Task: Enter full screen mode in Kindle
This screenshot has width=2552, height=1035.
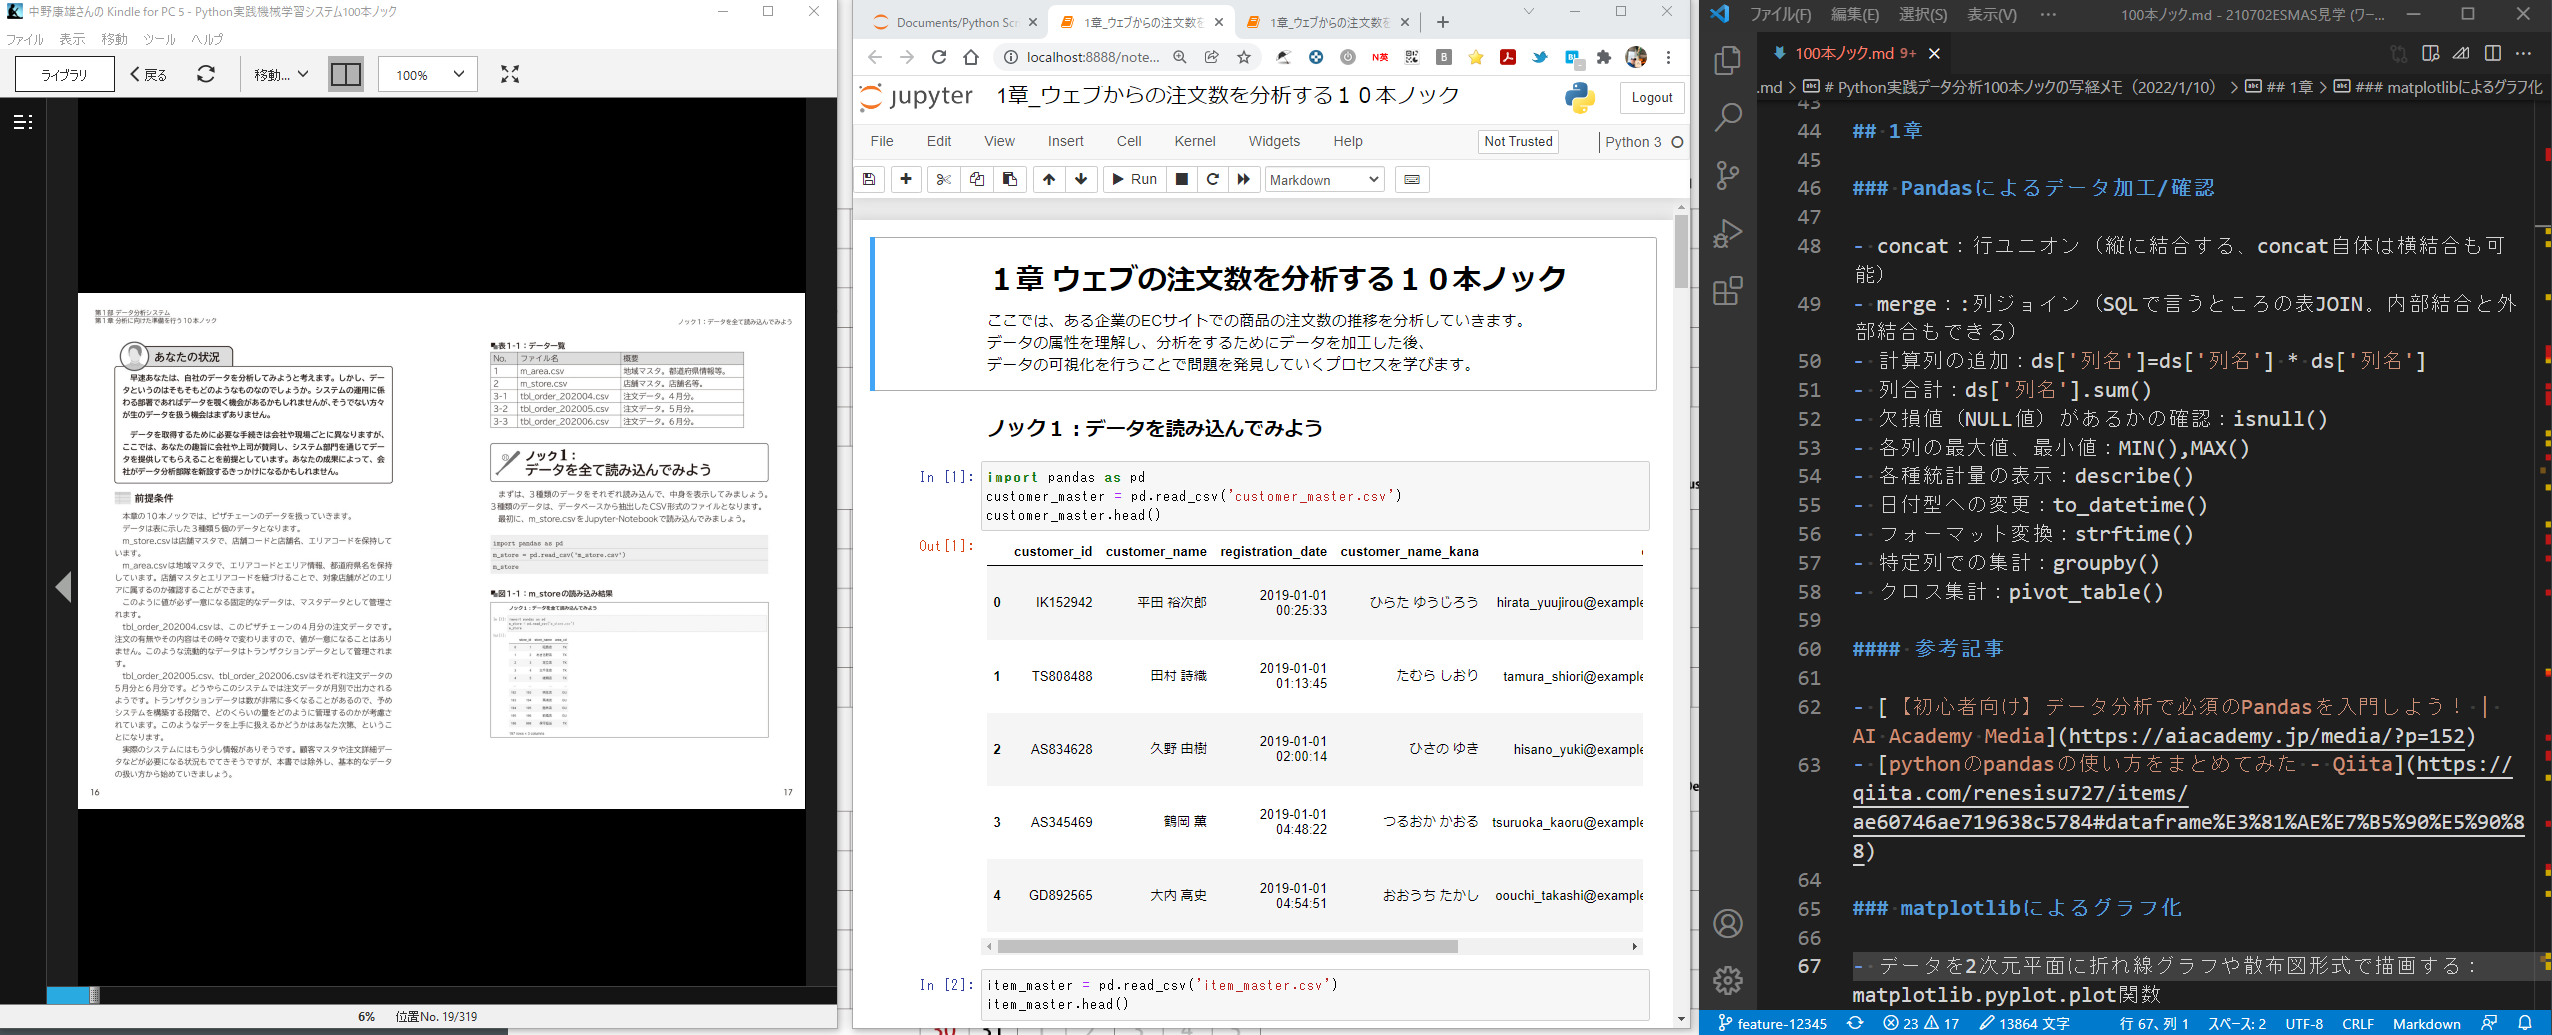Action: pos(510,74)
